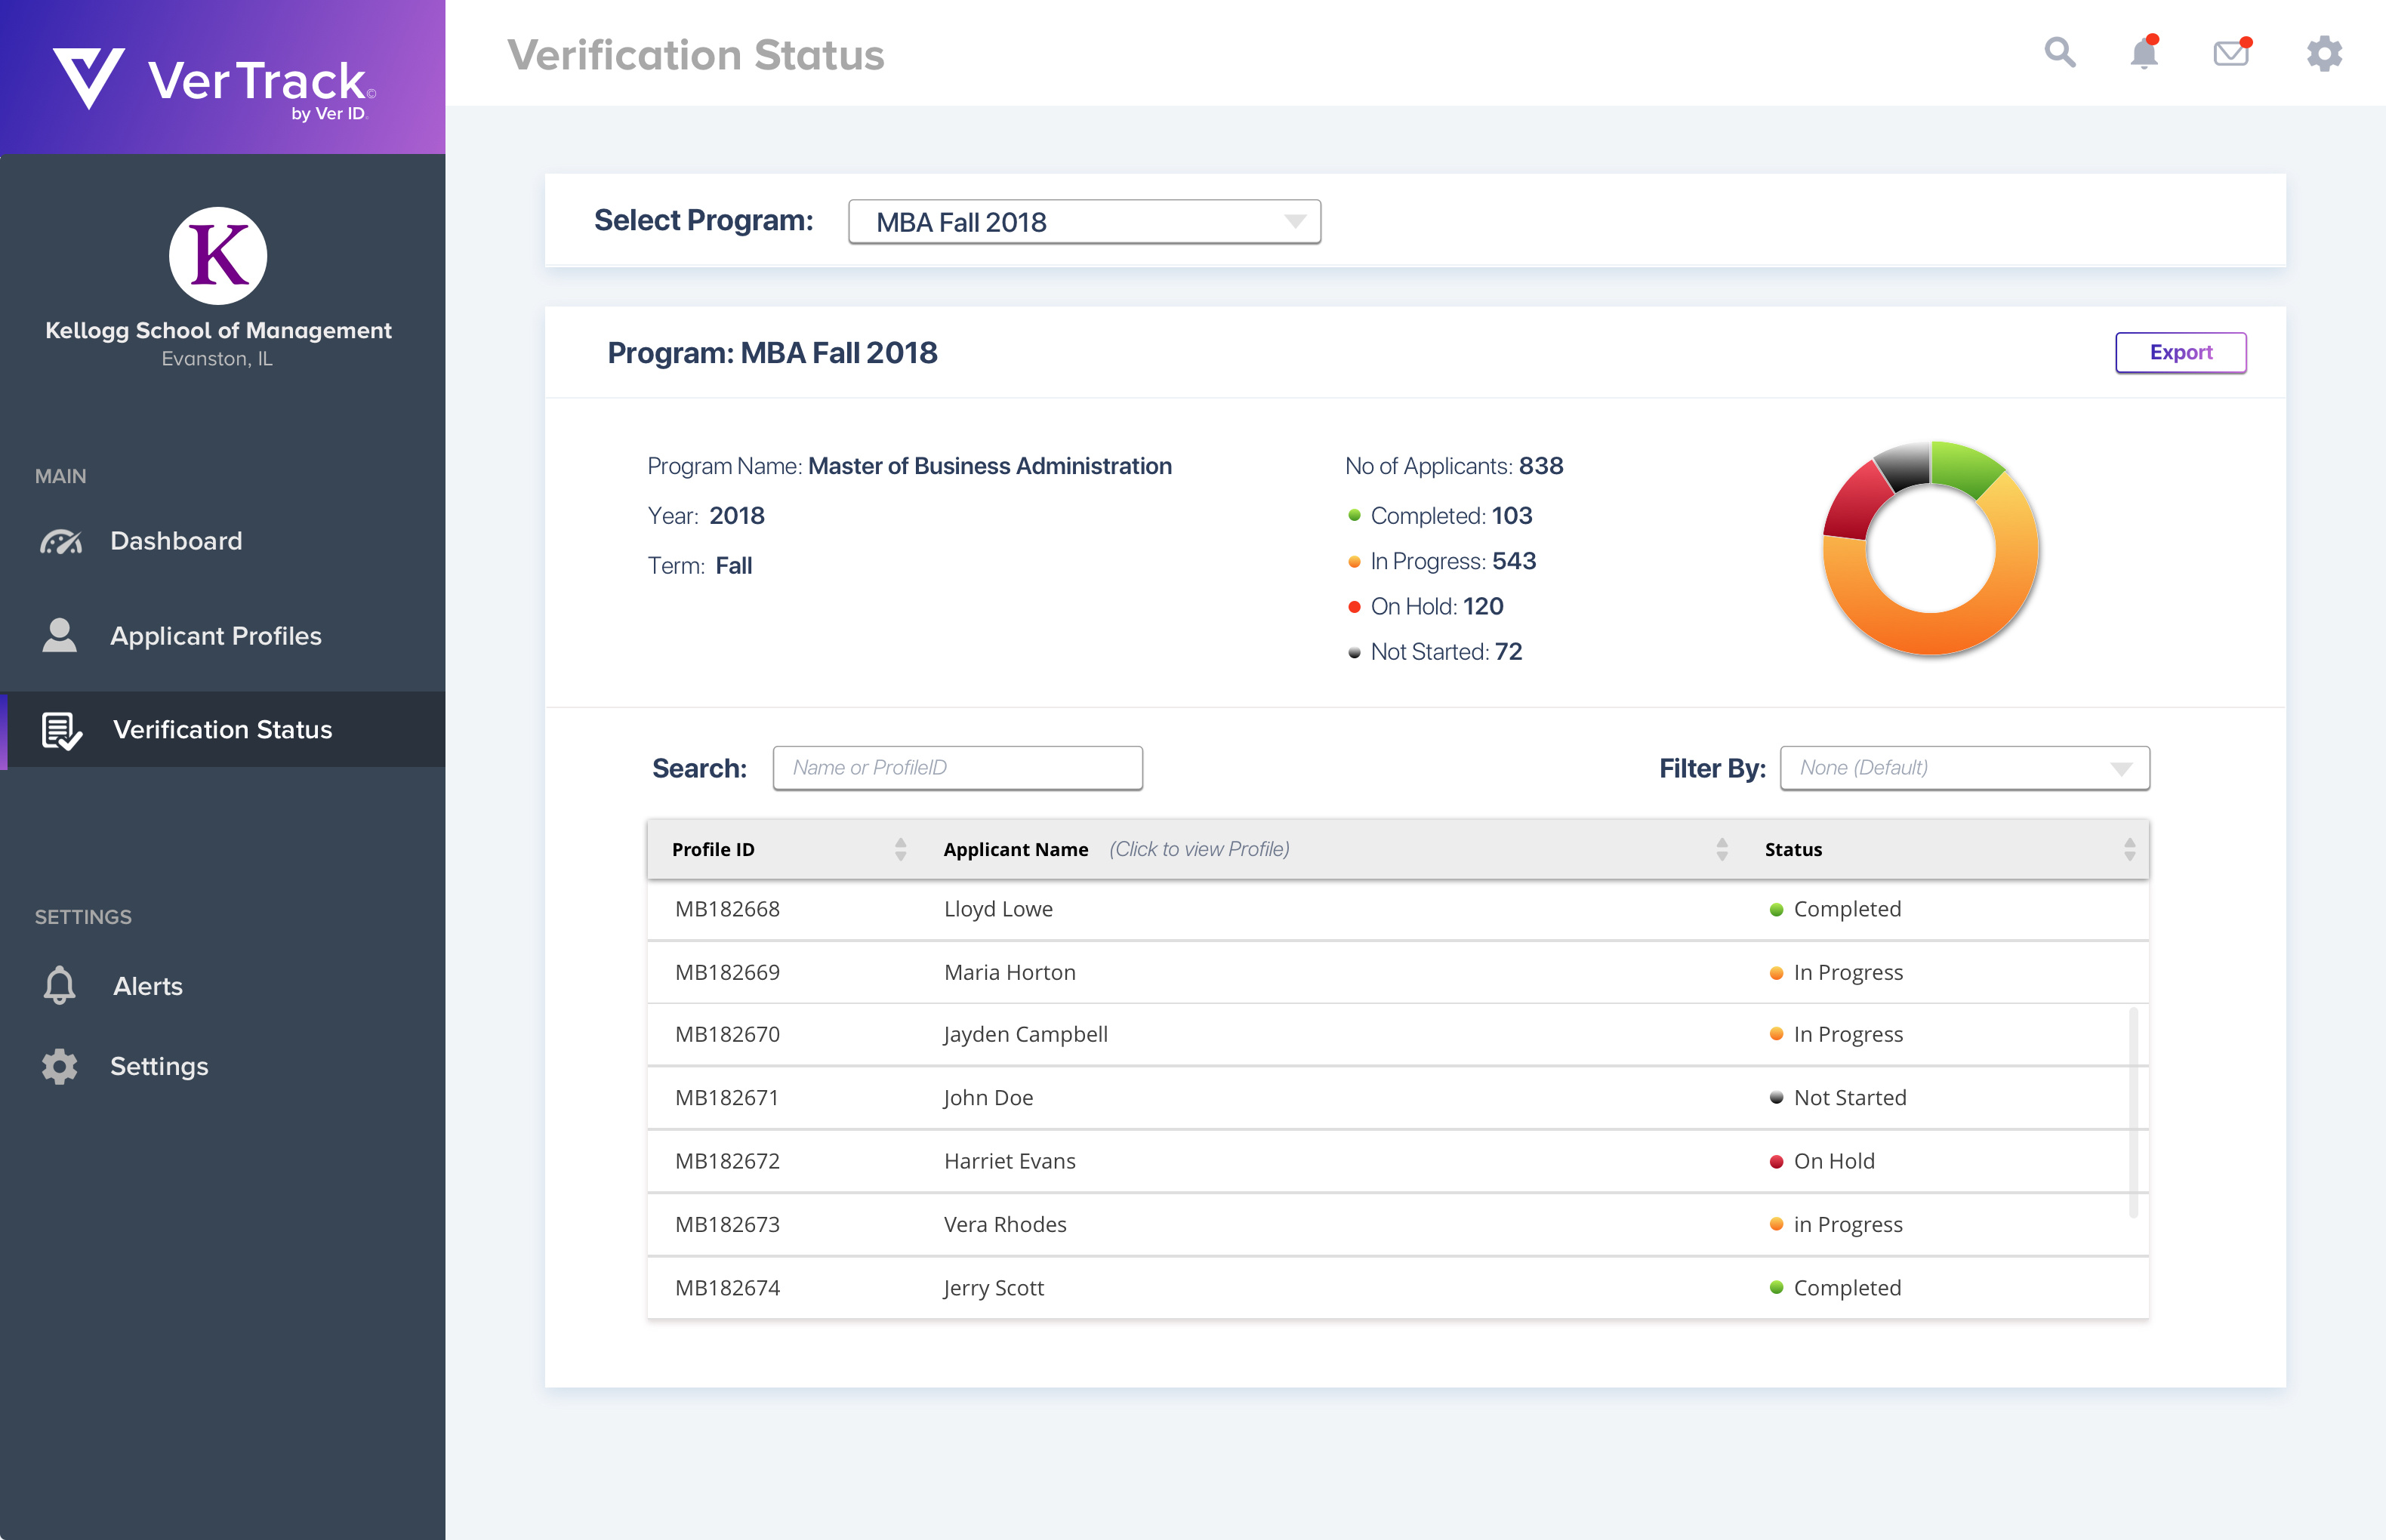The image size is (2386, 1540).
Task: Click the Dashboard gauge icon in sidebar
Action: point(60,541)
